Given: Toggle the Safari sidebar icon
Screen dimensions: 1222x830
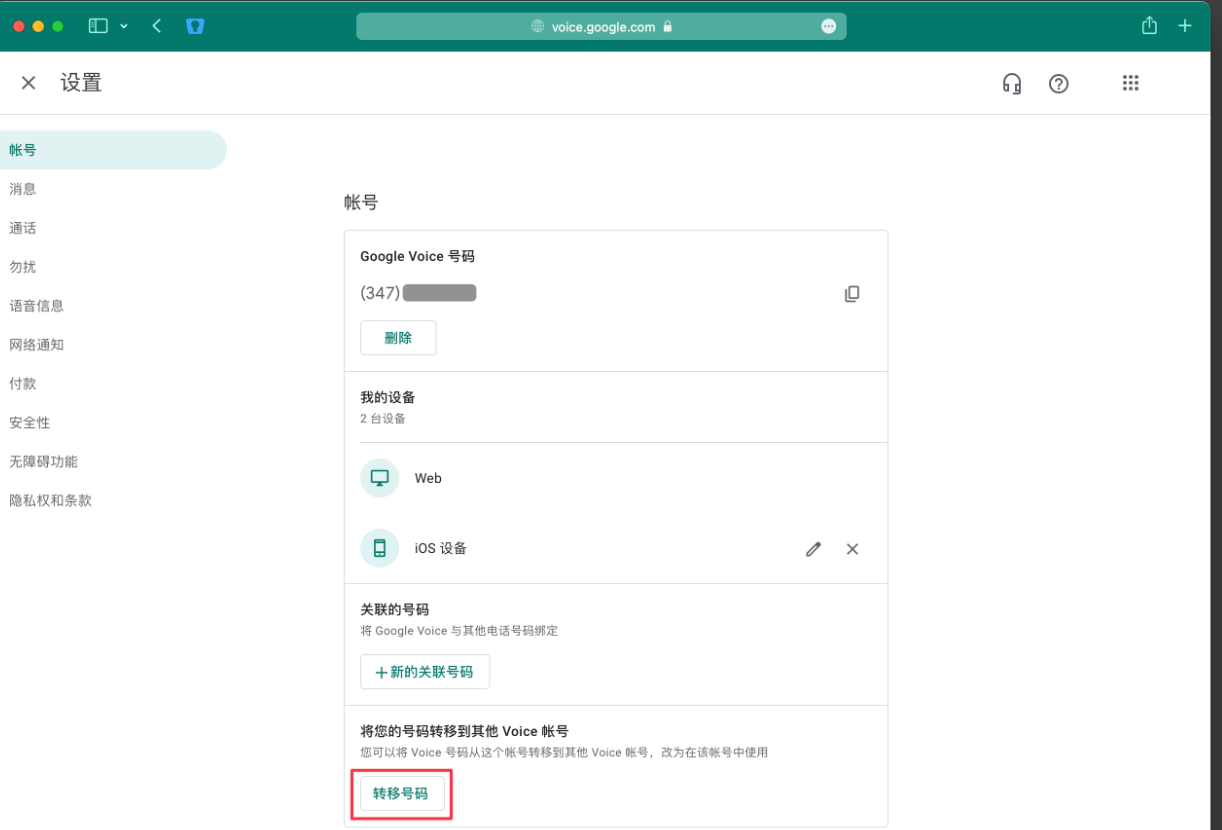Looking at the screenshot, I should [98, 26].
